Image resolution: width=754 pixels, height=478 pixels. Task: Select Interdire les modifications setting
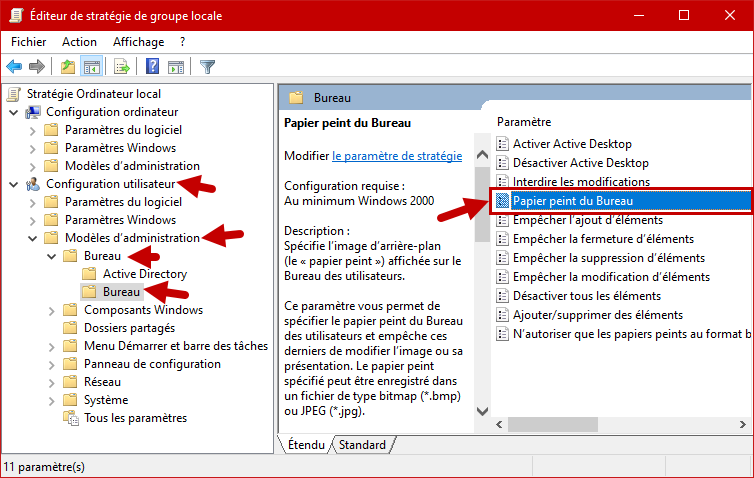tap(581, 182)
